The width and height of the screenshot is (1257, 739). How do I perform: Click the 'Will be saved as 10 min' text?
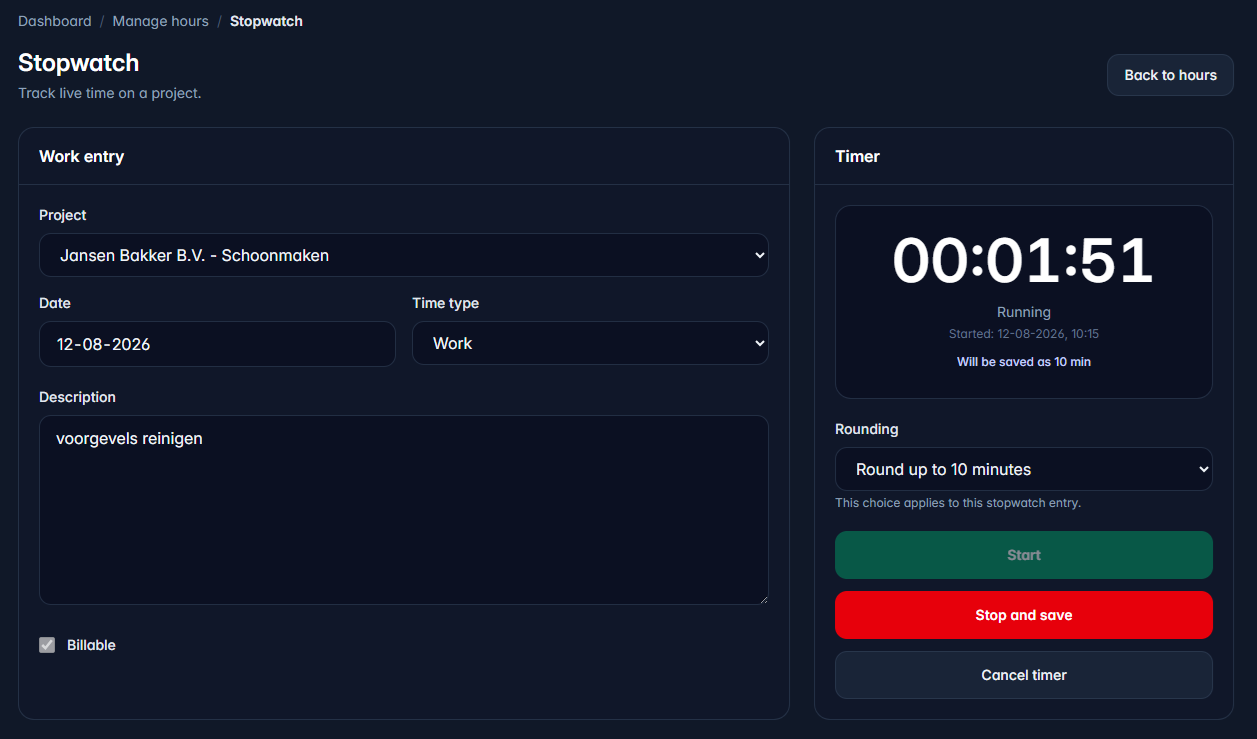(x=1023, y=362)
